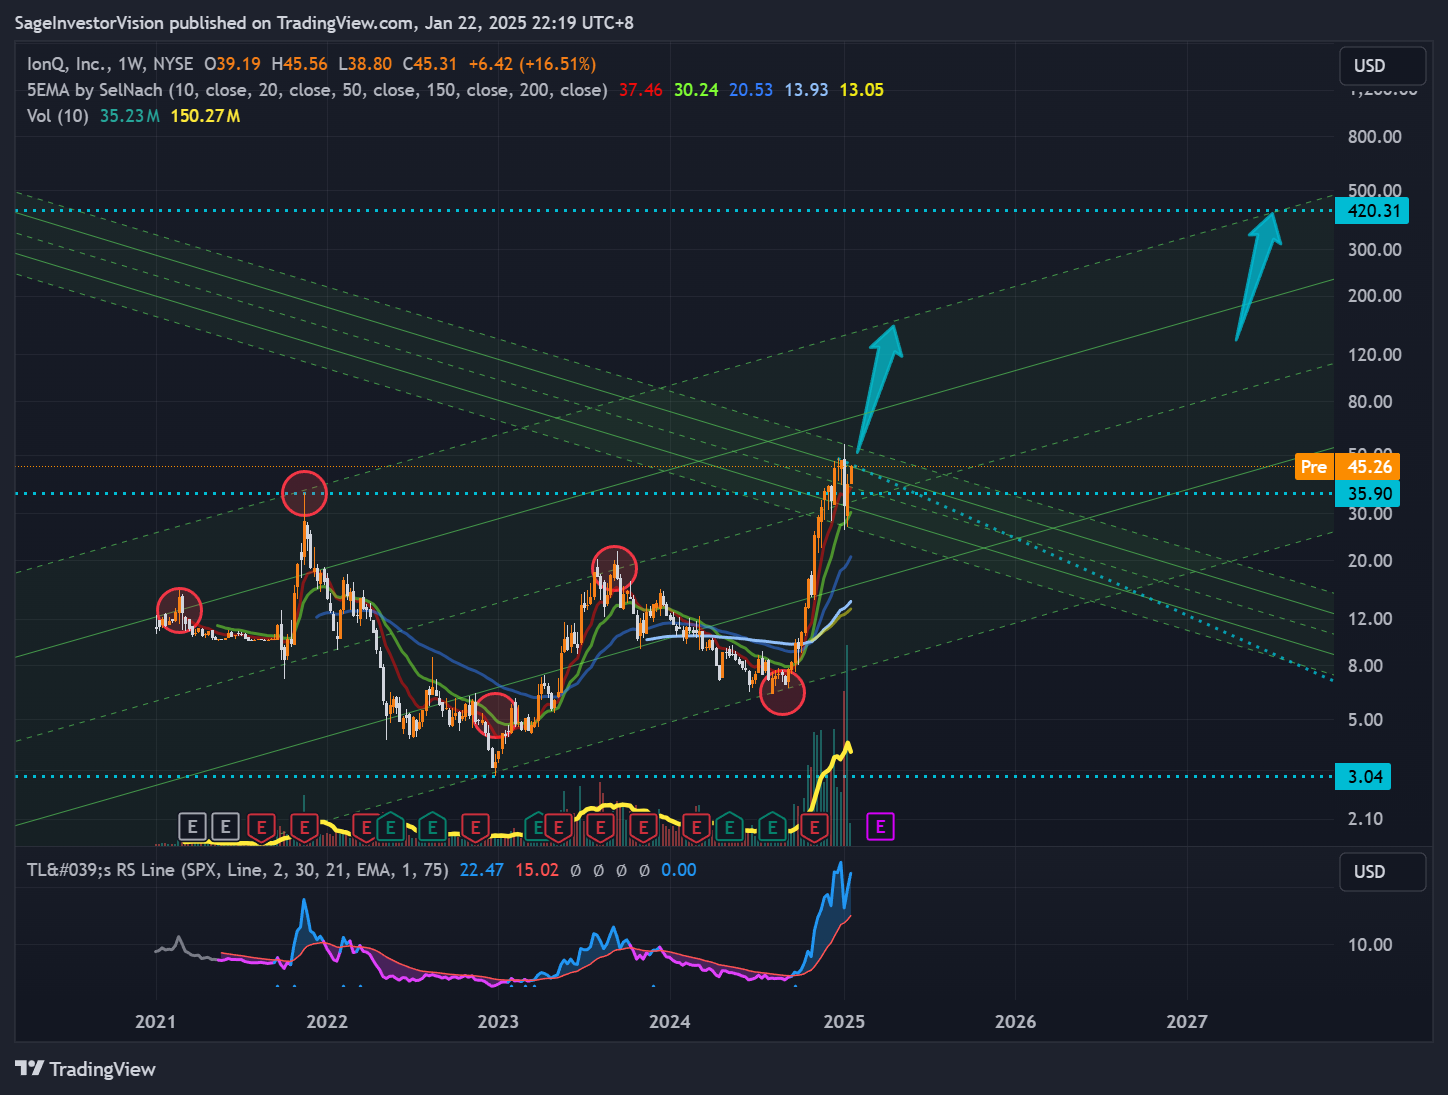1448x1095 pixels.
Task: Click the 300.00 price scale label
Action: click(1375, 250)
